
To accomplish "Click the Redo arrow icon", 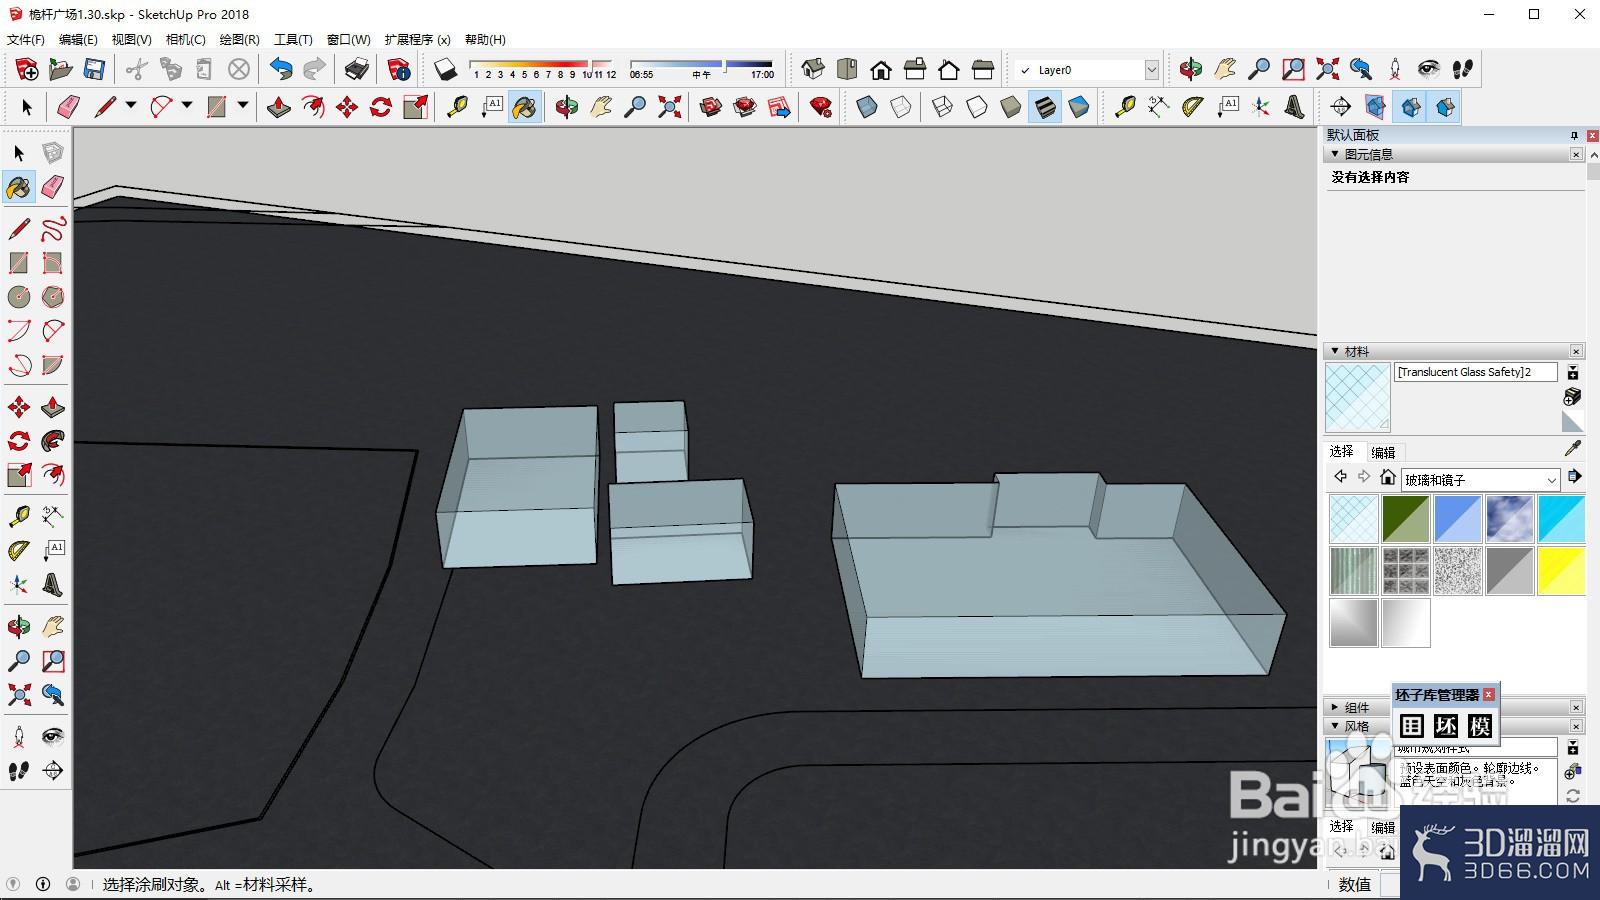I will pos(314,69).
